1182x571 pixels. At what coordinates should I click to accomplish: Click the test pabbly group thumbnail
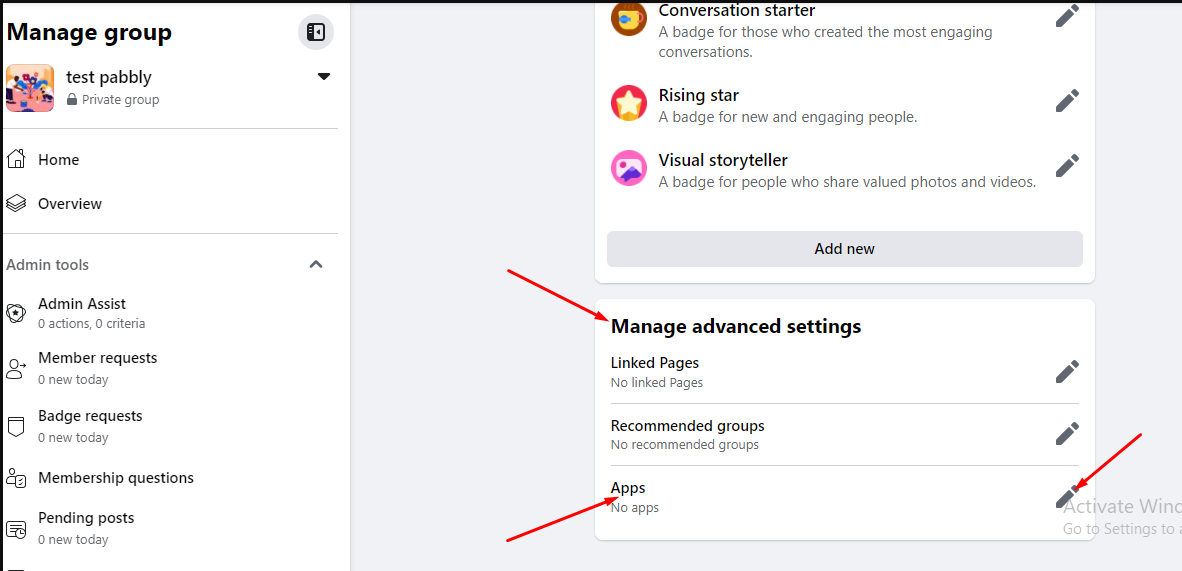pos(30,87)
